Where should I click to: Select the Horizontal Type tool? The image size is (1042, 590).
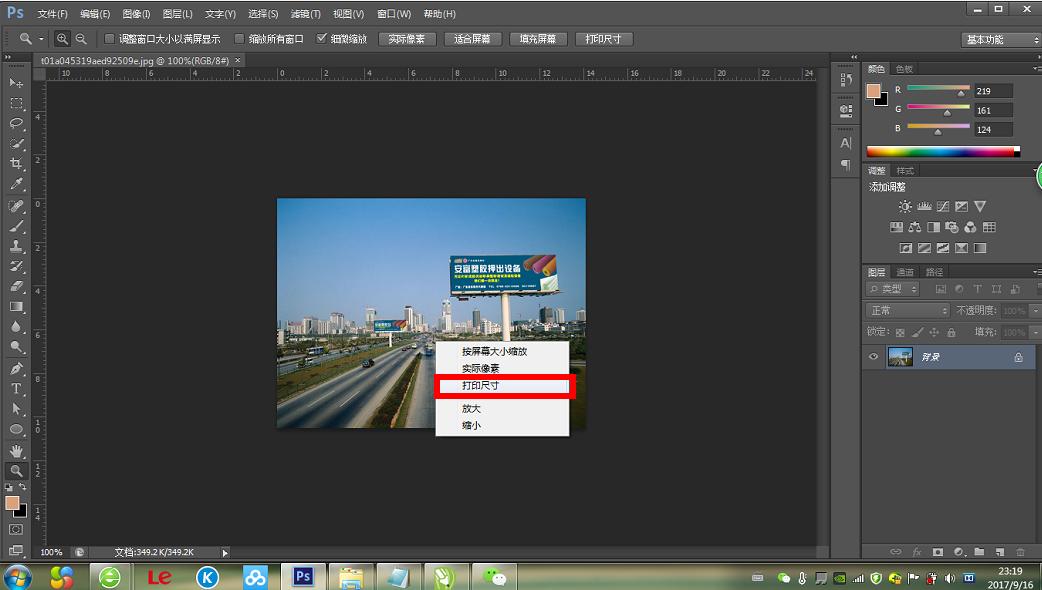[17, 388]
